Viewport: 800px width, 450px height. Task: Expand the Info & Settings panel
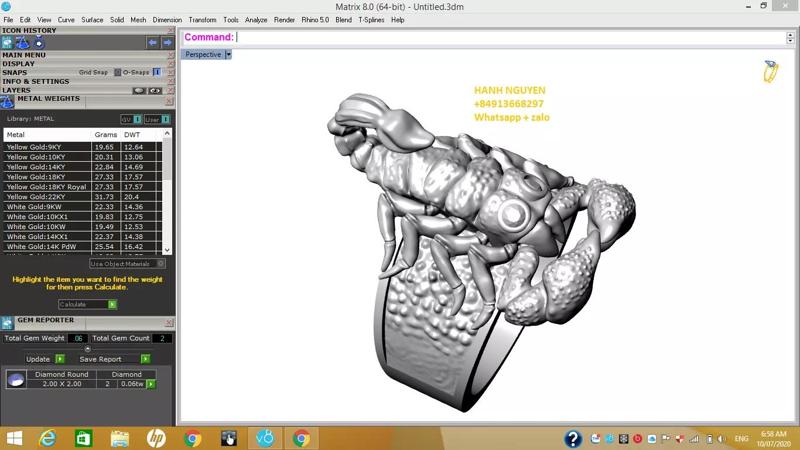click(x=36, y=81)
